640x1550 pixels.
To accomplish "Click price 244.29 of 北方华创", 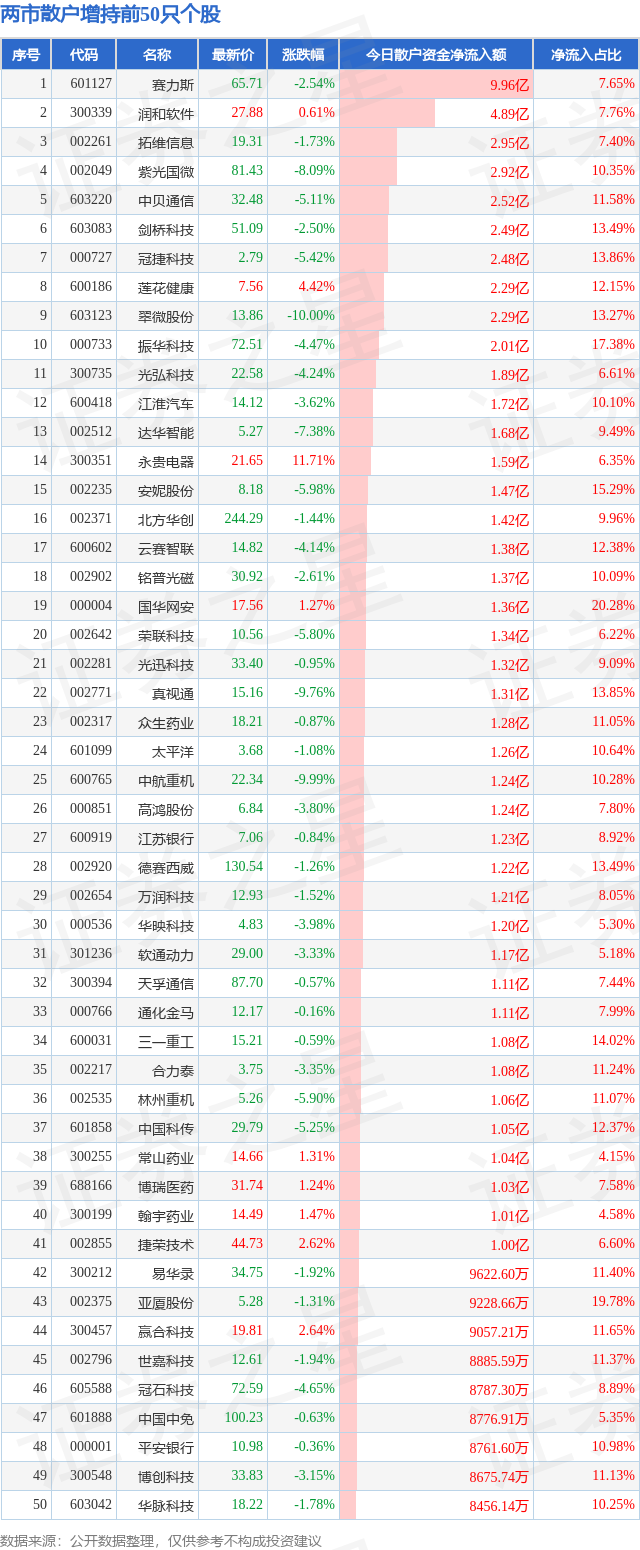I will tap(244, 519).
